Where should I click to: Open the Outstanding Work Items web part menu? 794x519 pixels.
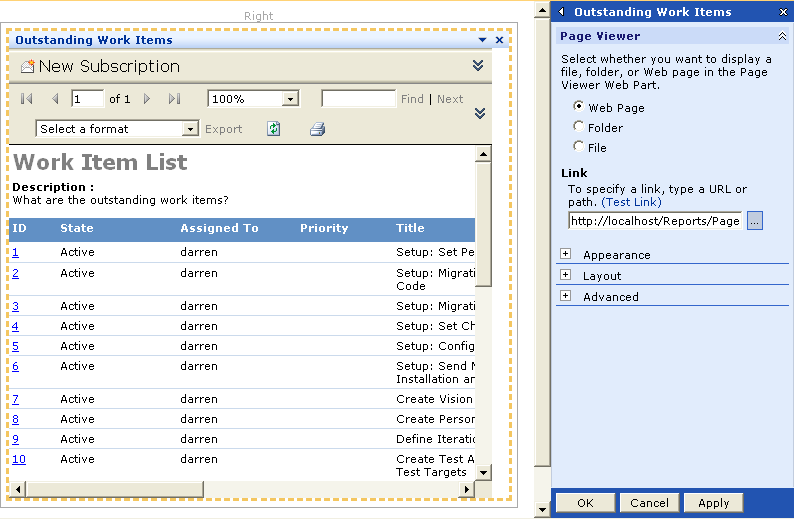click(x=482, y=41)
